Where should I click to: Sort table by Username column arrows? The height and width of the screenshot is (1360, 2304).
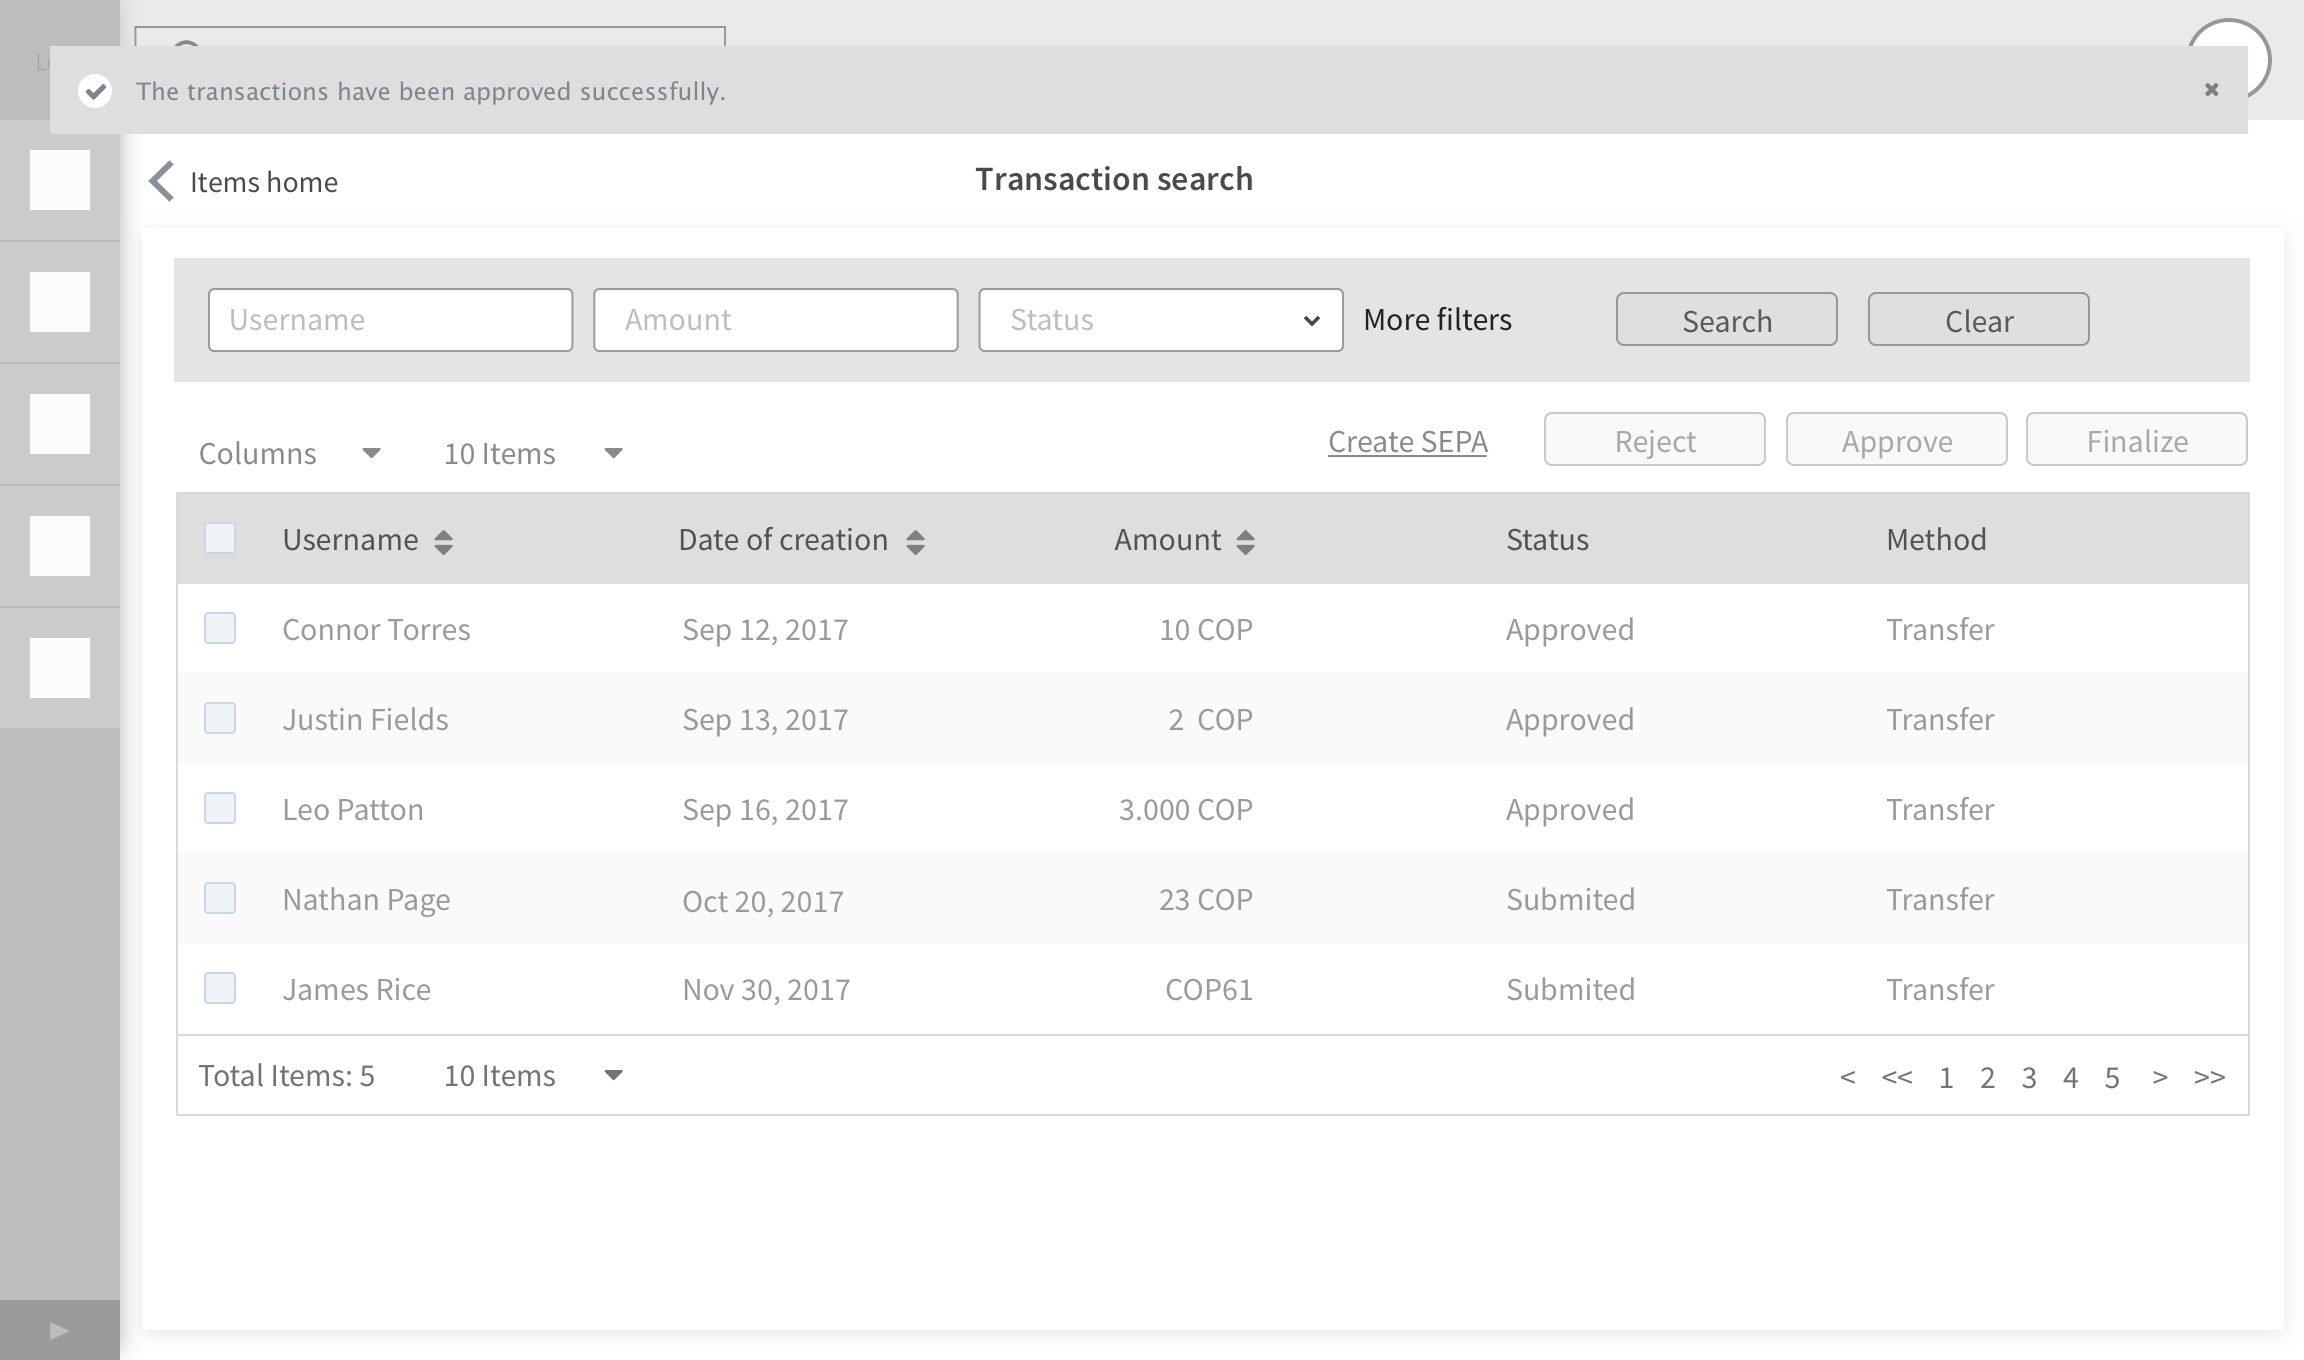point(443,542)
